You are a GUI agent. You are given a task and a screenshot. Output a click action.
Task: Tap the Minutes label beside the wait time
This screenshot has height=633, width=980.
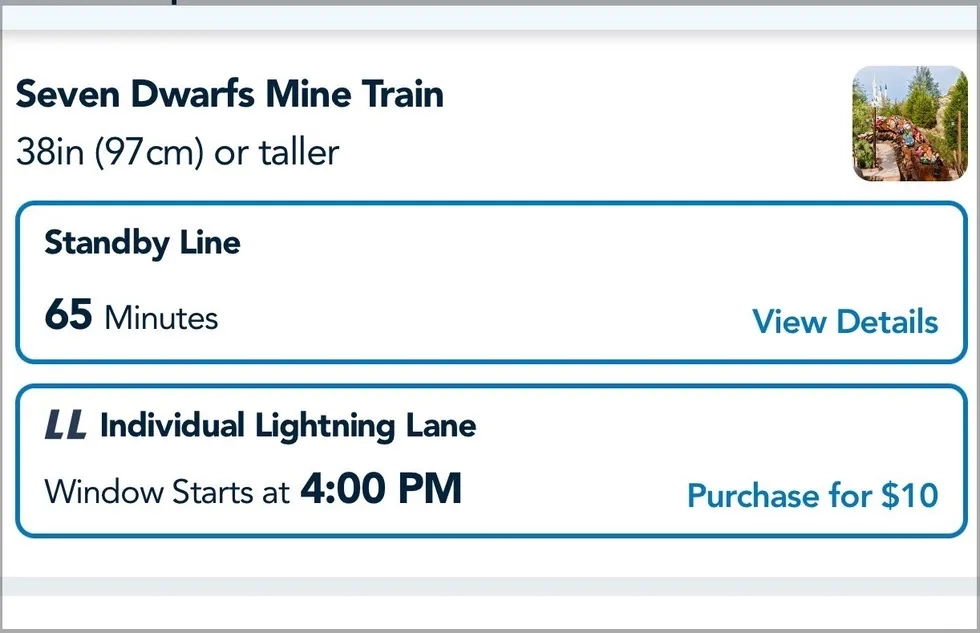coord(161,317)
